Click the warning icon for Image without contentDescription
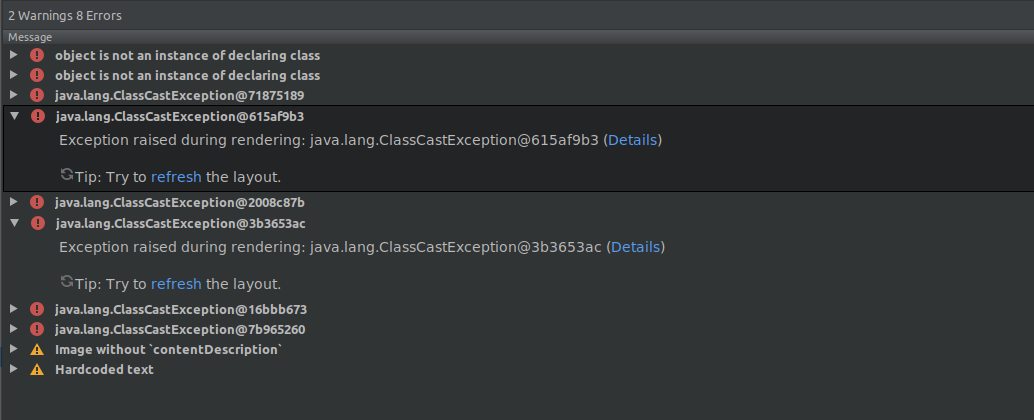 point(37,349)
